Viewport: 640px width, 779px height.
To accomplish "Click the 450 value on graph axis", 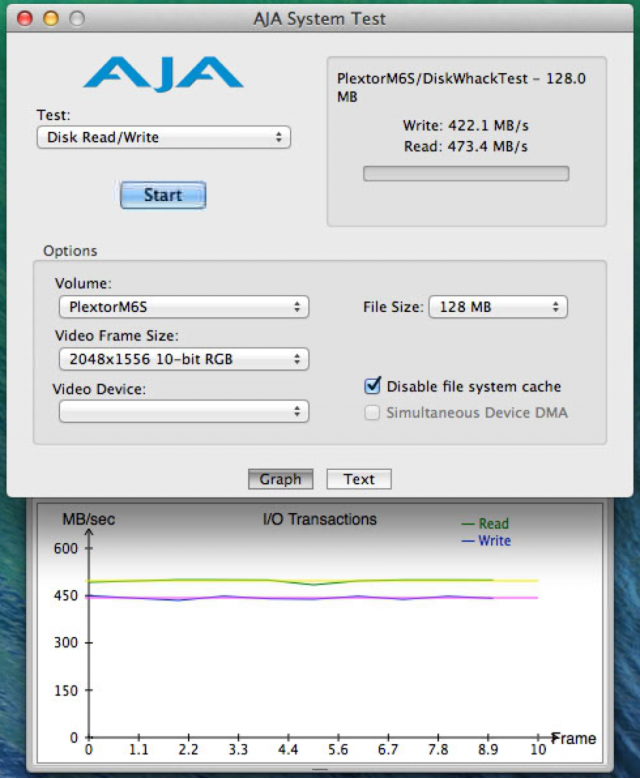I will tap(66, 595).
